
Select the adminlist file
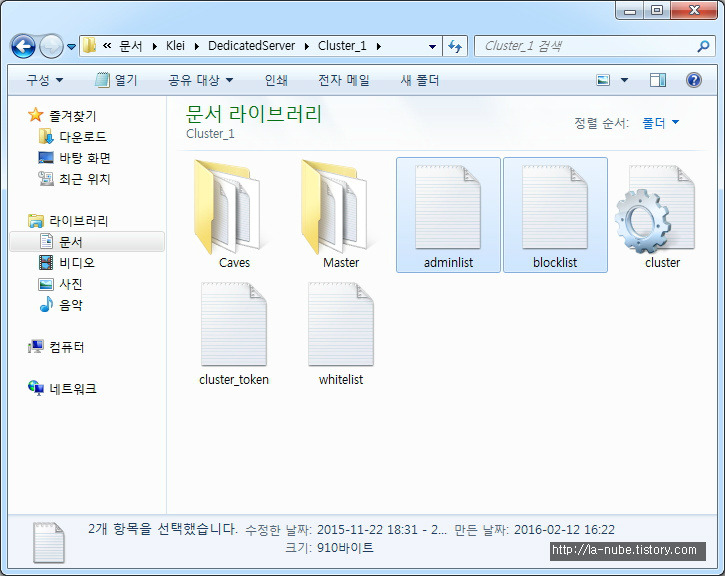tap(448, 215)
